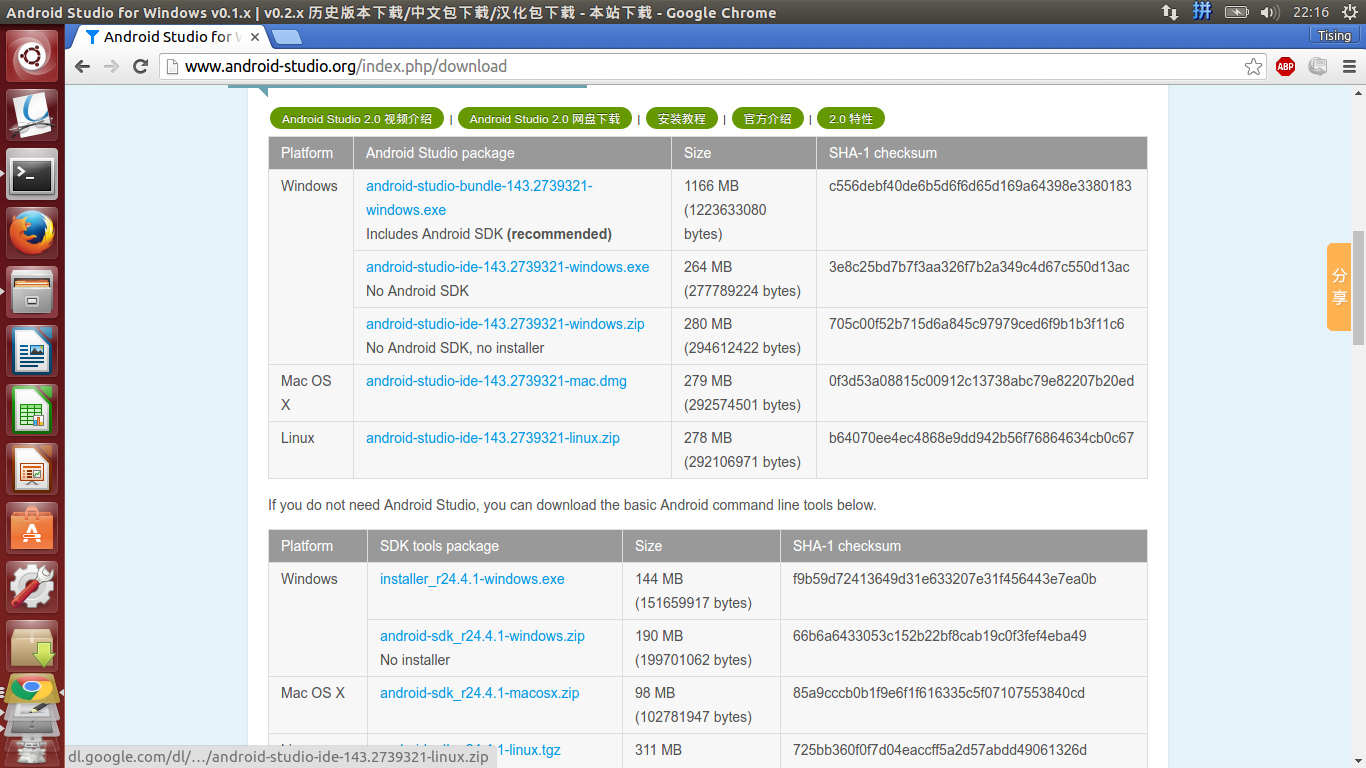This screenshot has width=1366, height=768.
Task: Open Chrome hamburger menu
Action: [x=1349, y=66]
